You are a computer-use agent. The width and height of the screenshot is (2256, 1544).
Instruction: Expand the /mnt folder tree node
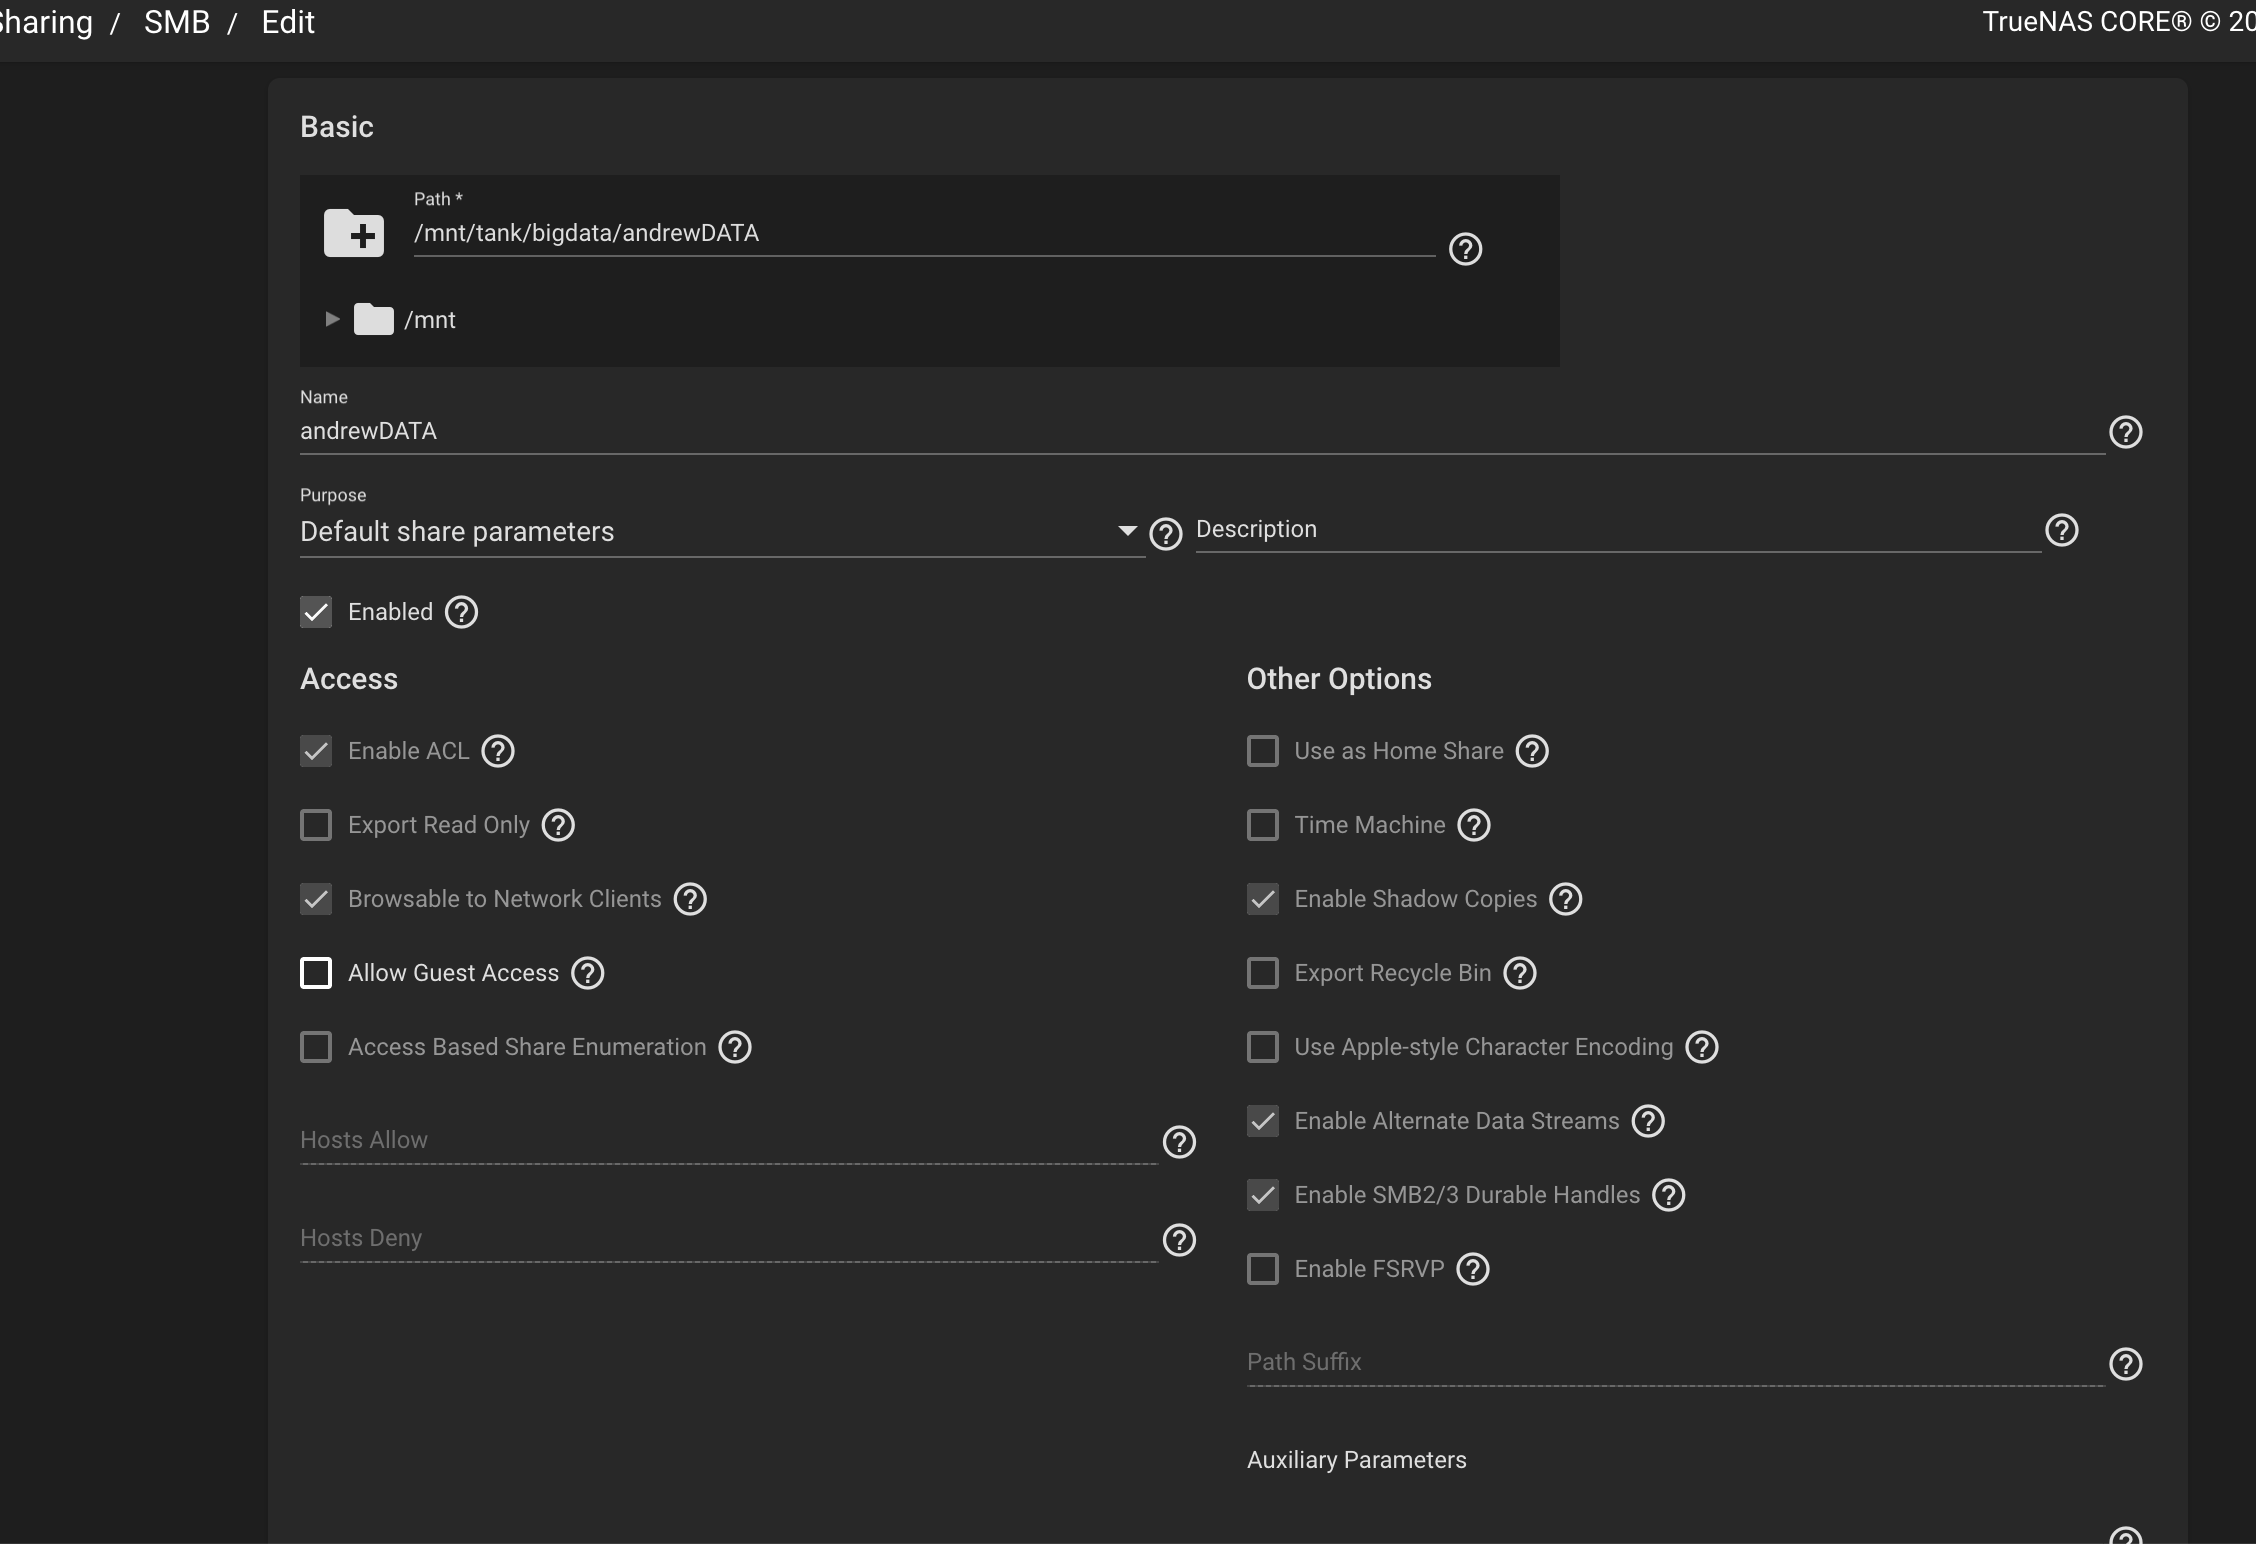(332, 319)
